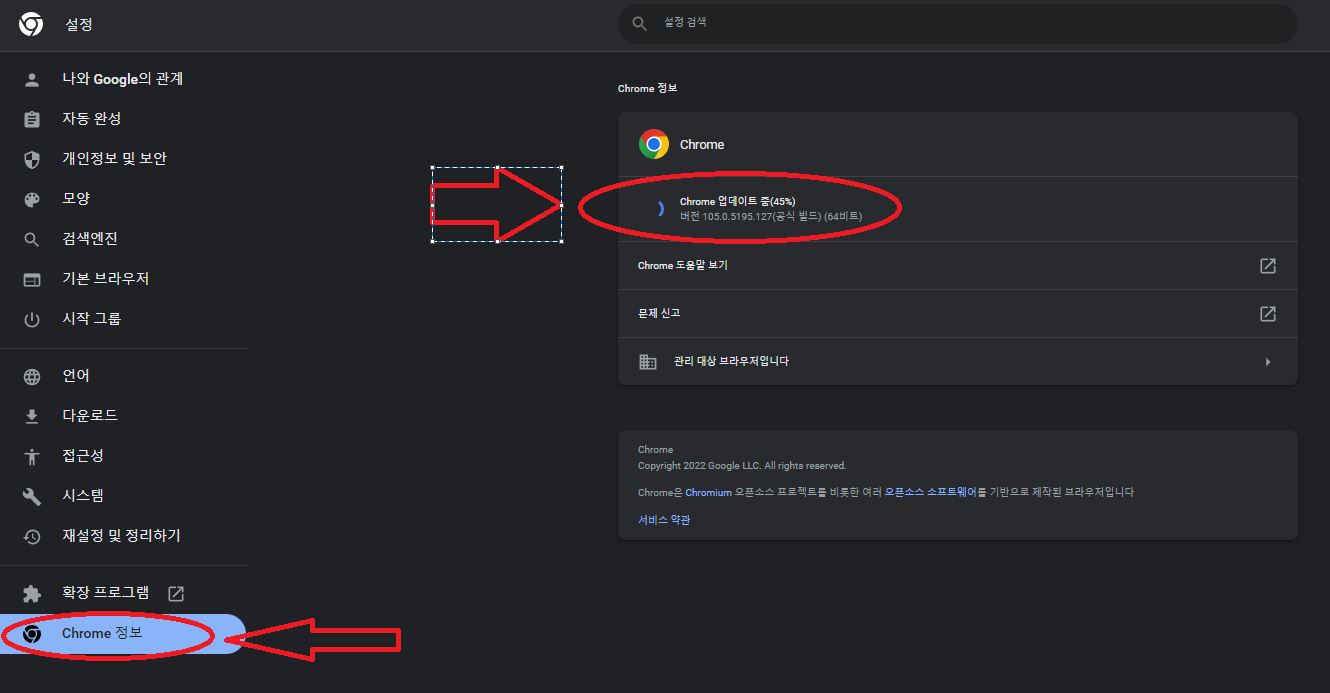Click the shield icon for 개인정보 및 보안

(32, 159)
